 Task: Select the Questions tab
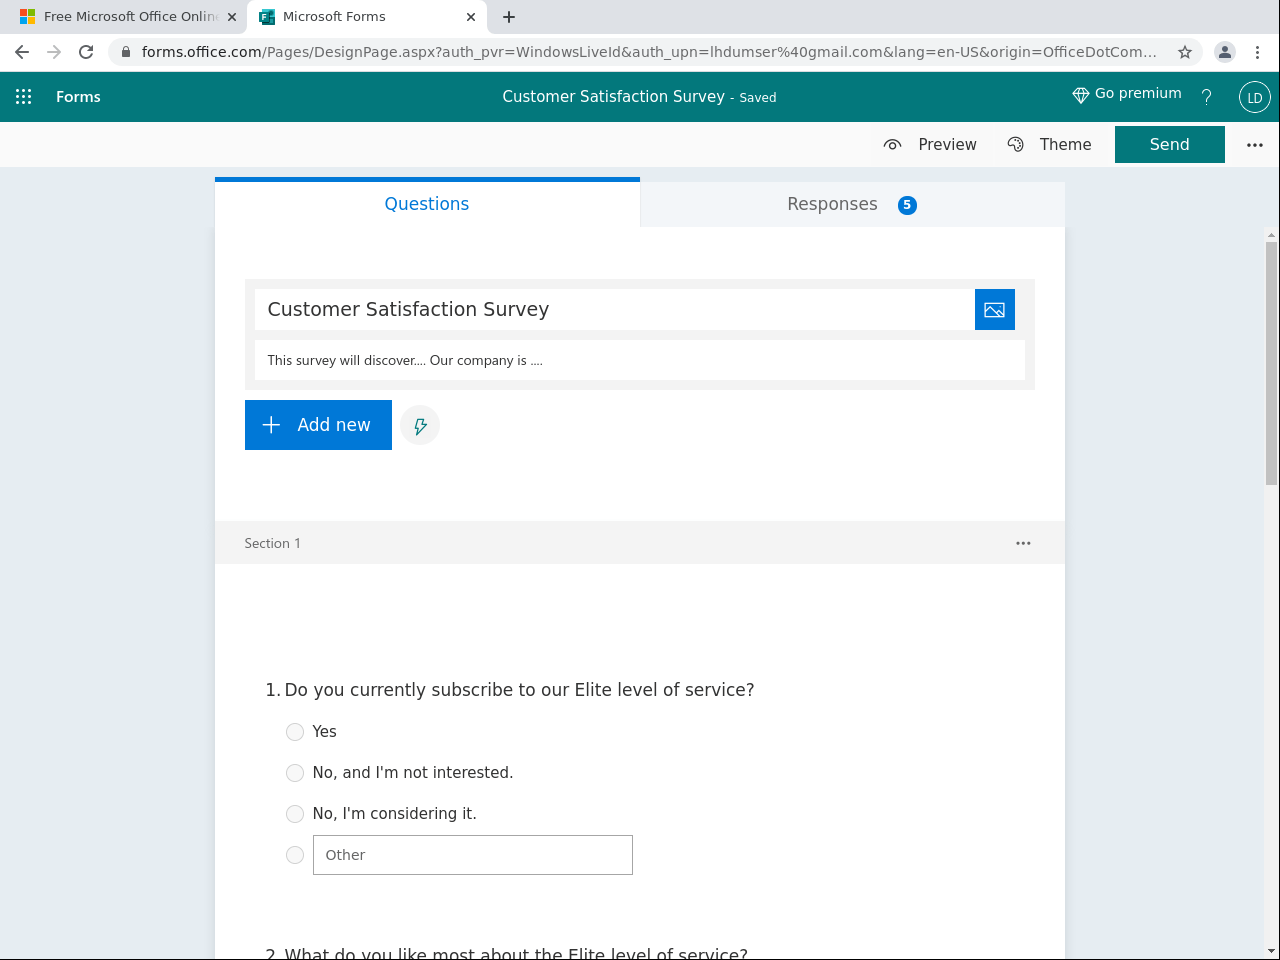click(x=426, y=203)
